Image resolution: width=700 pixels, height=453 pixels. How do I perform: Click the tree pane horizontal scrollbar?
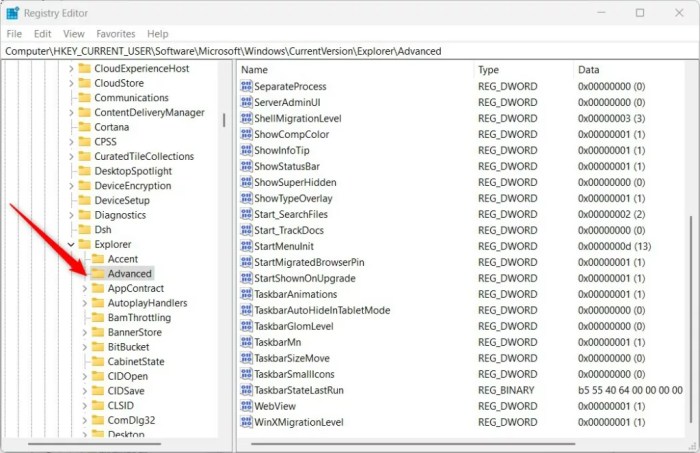tap(94, 444)
